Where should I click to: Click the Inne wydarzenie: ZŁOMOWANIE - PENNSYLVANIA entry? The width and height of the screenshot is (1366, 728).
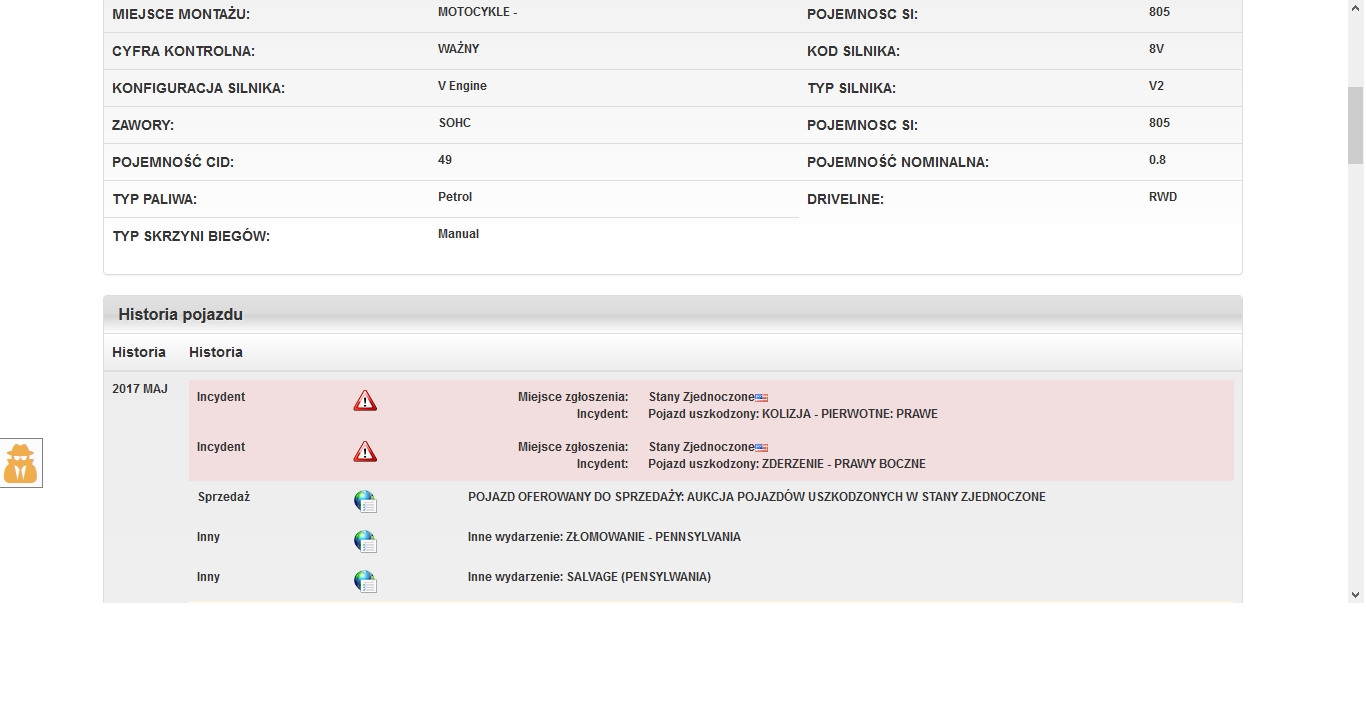pyautogui.click(x=604, y=537)
